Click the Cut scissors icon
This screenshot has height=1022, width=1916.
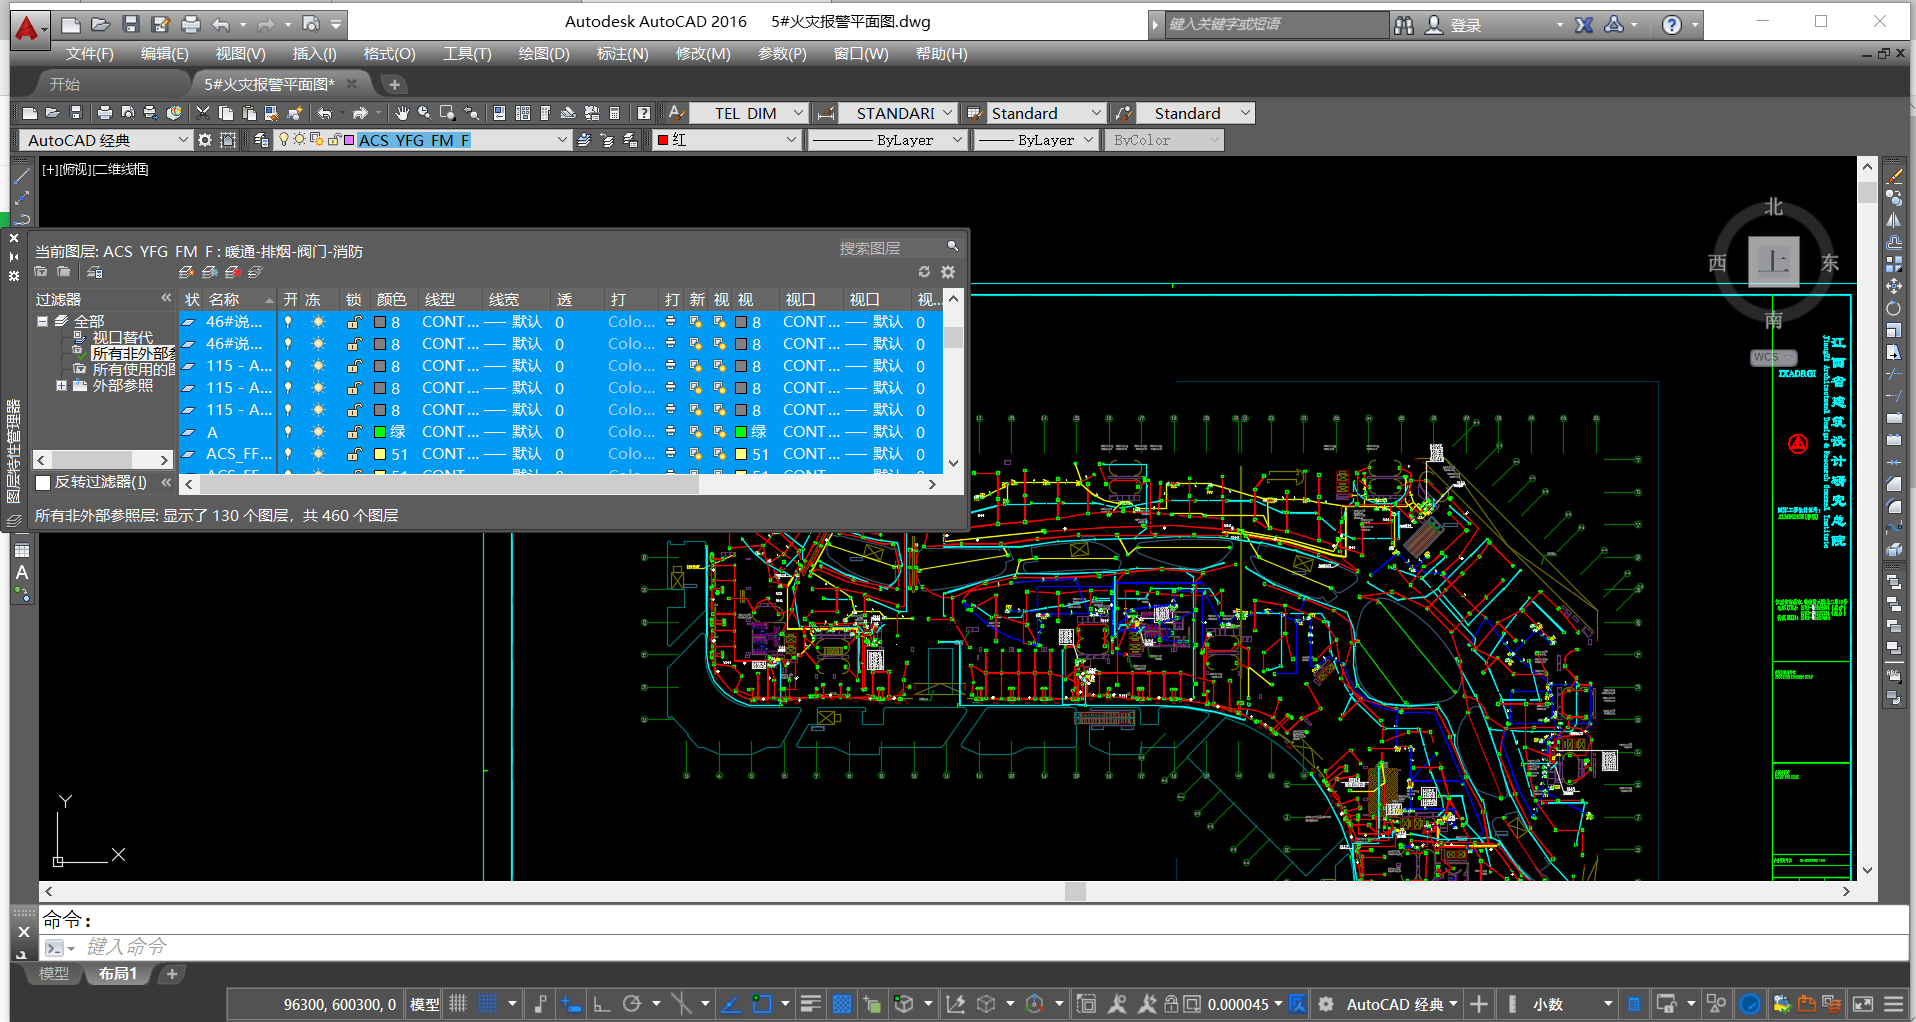click(x=203, y=113)
